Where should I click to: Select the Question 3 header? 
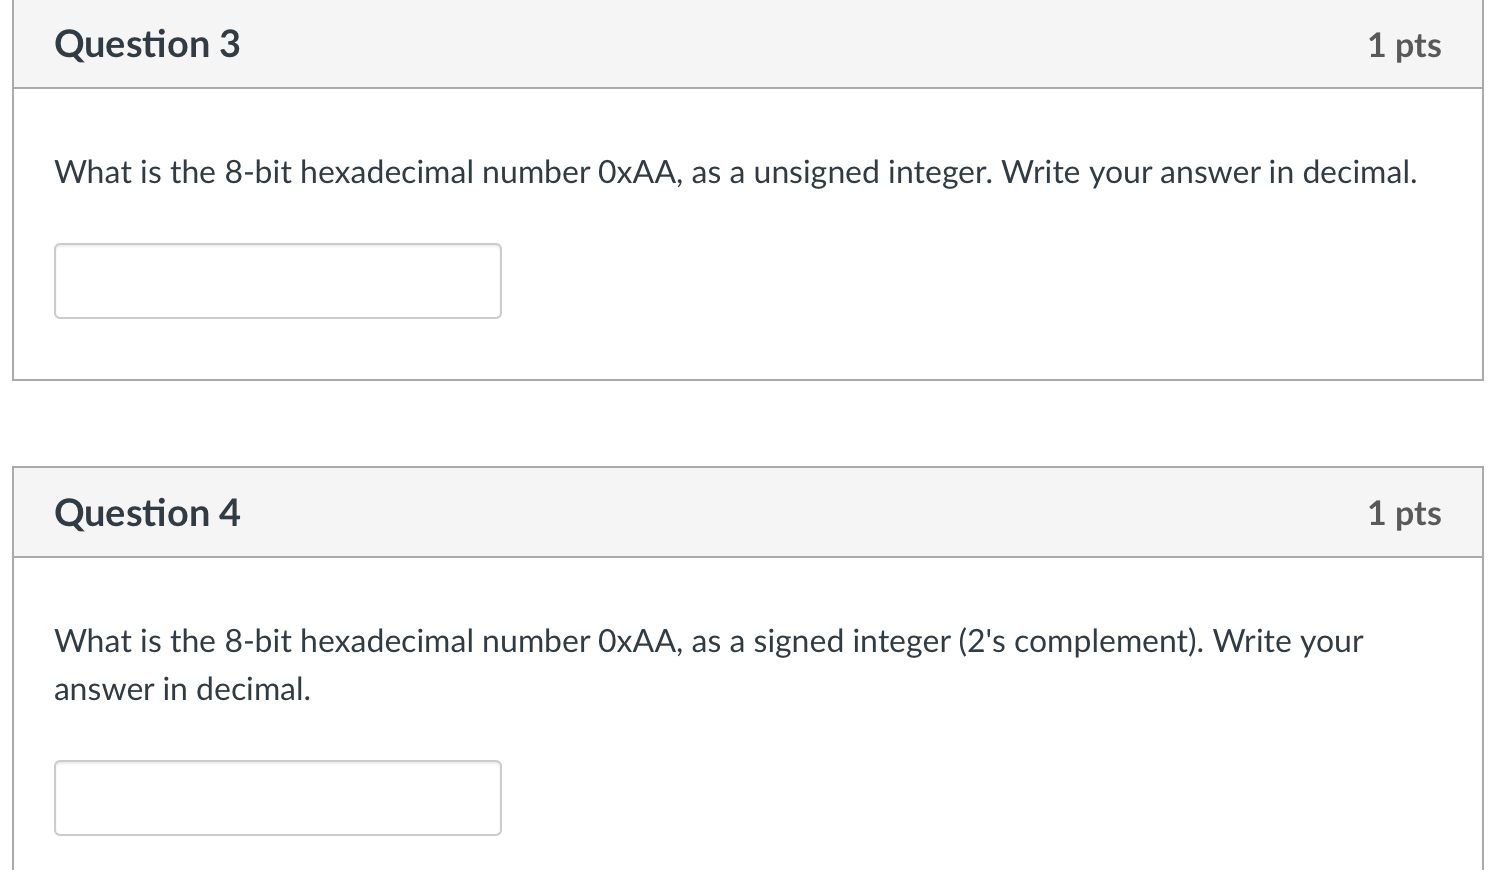coord(147,44)
